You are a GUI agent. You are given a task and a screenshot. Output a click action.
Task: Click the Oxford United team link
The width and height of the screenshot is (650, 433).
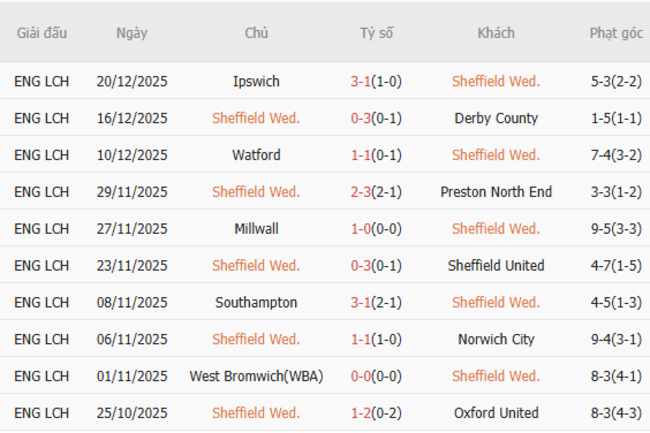pos(495,413)
